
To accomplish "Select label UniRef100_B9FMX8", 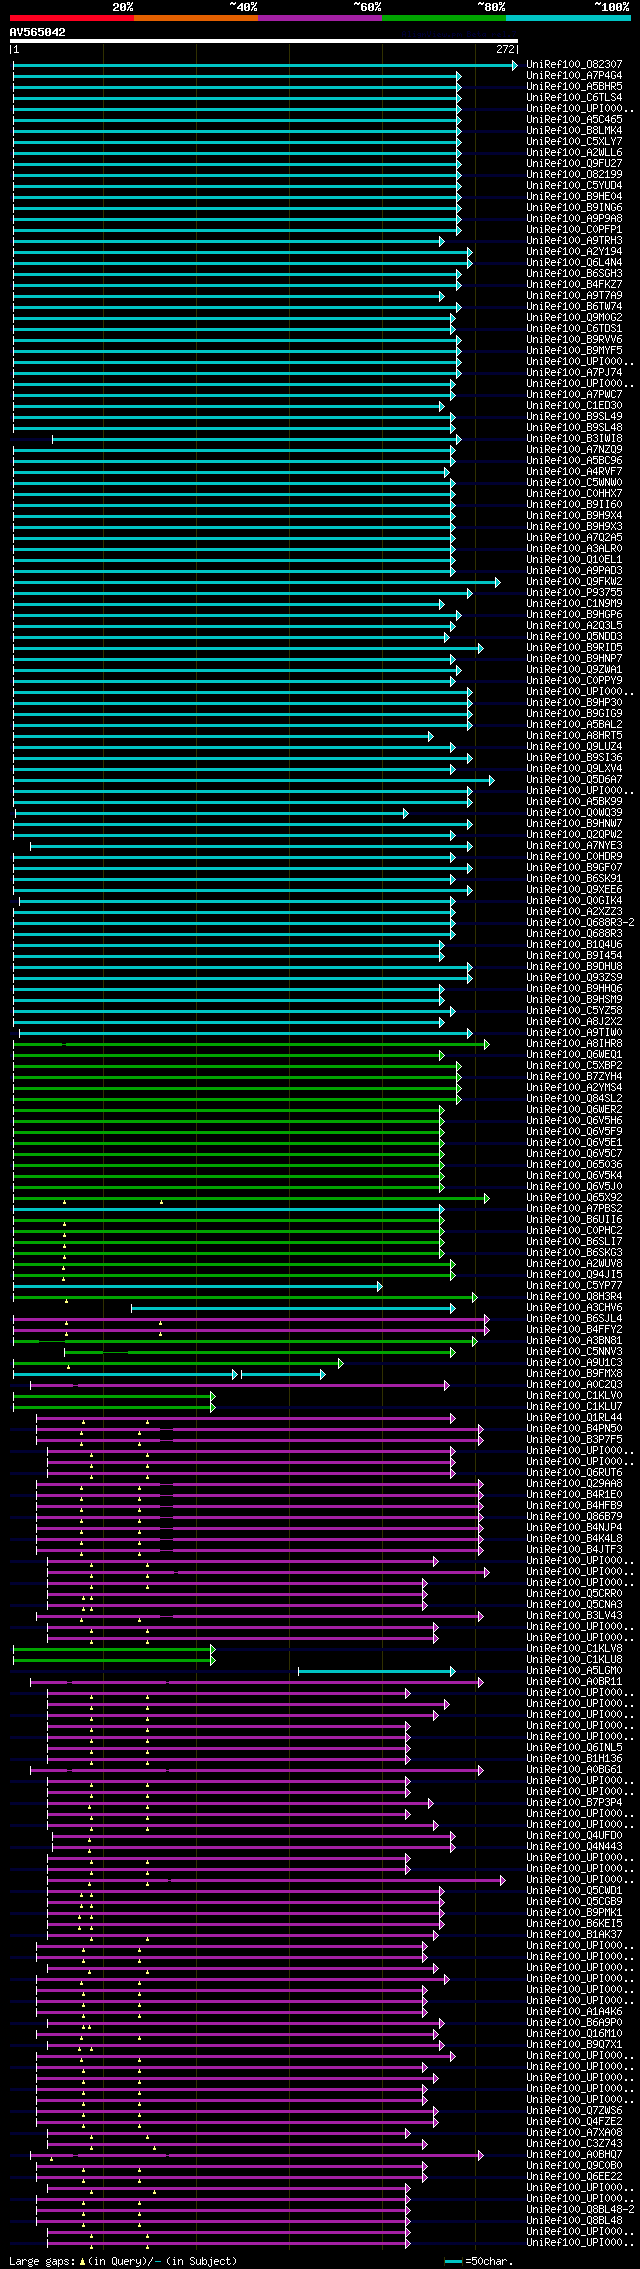I will 574,1374.
